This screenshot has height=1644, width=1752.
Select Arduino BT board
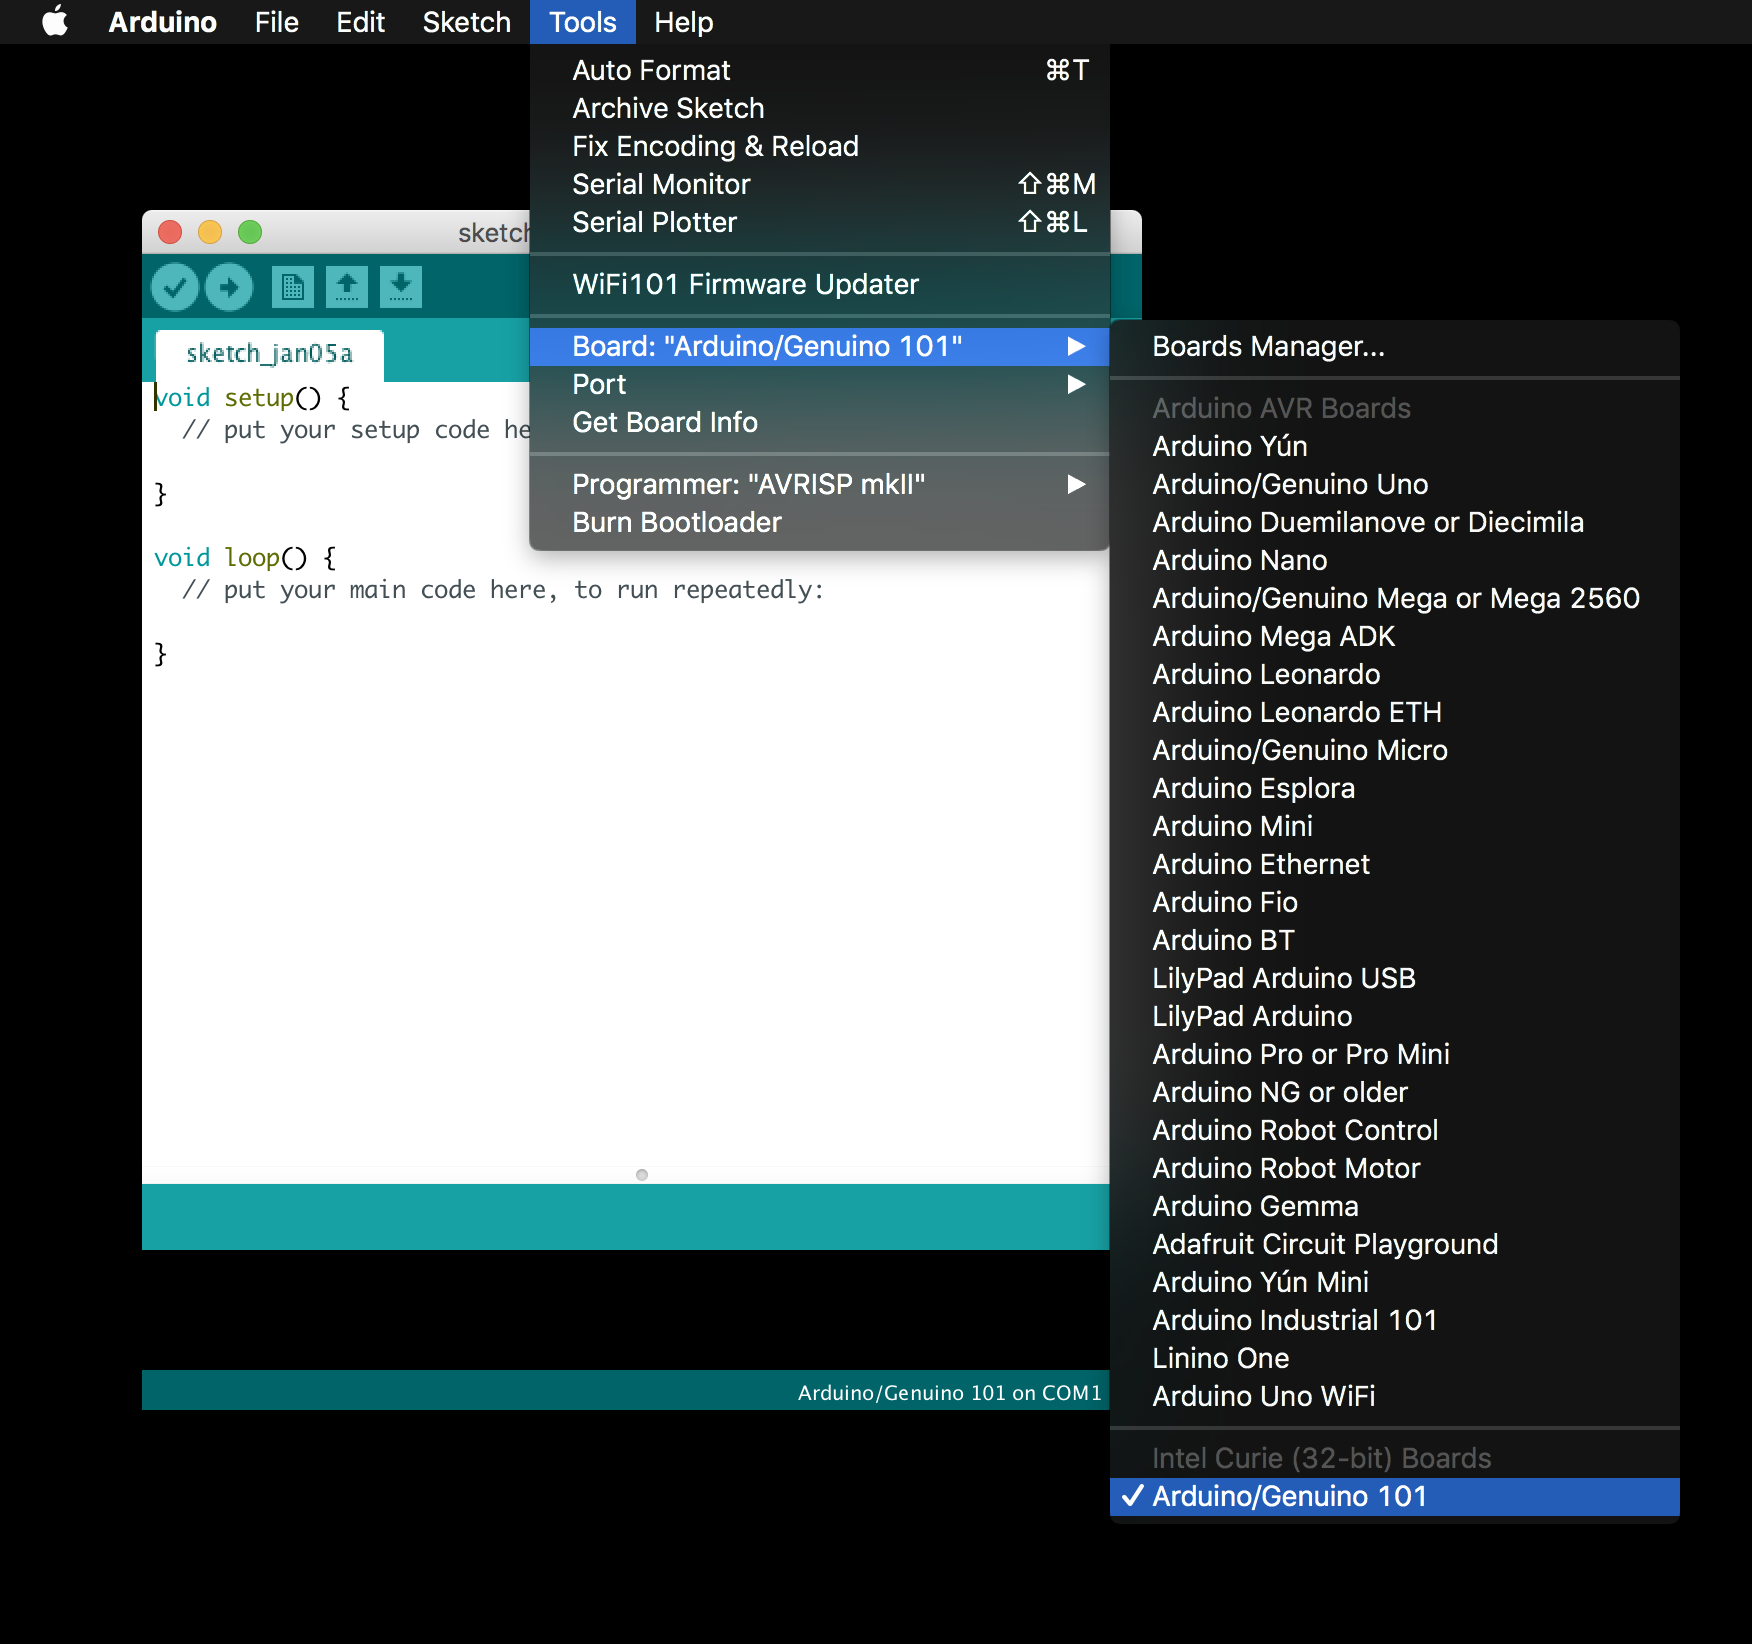click(x=1395, y=941)
